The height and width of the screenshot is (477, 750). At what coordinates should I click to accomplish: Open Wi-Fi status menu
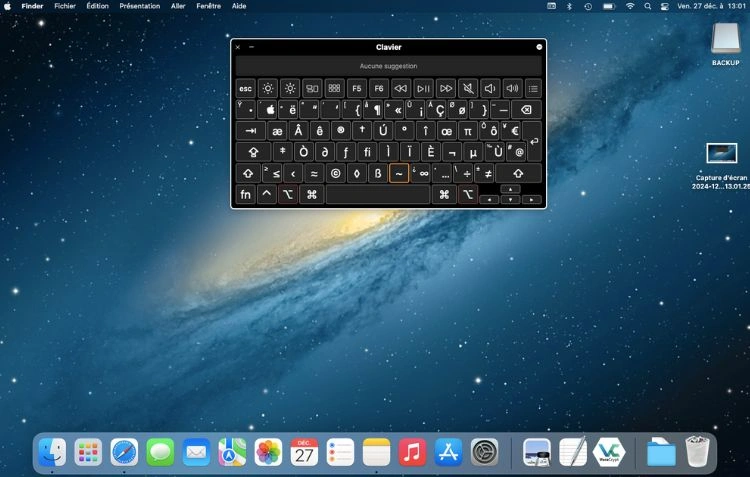[630, 6]
